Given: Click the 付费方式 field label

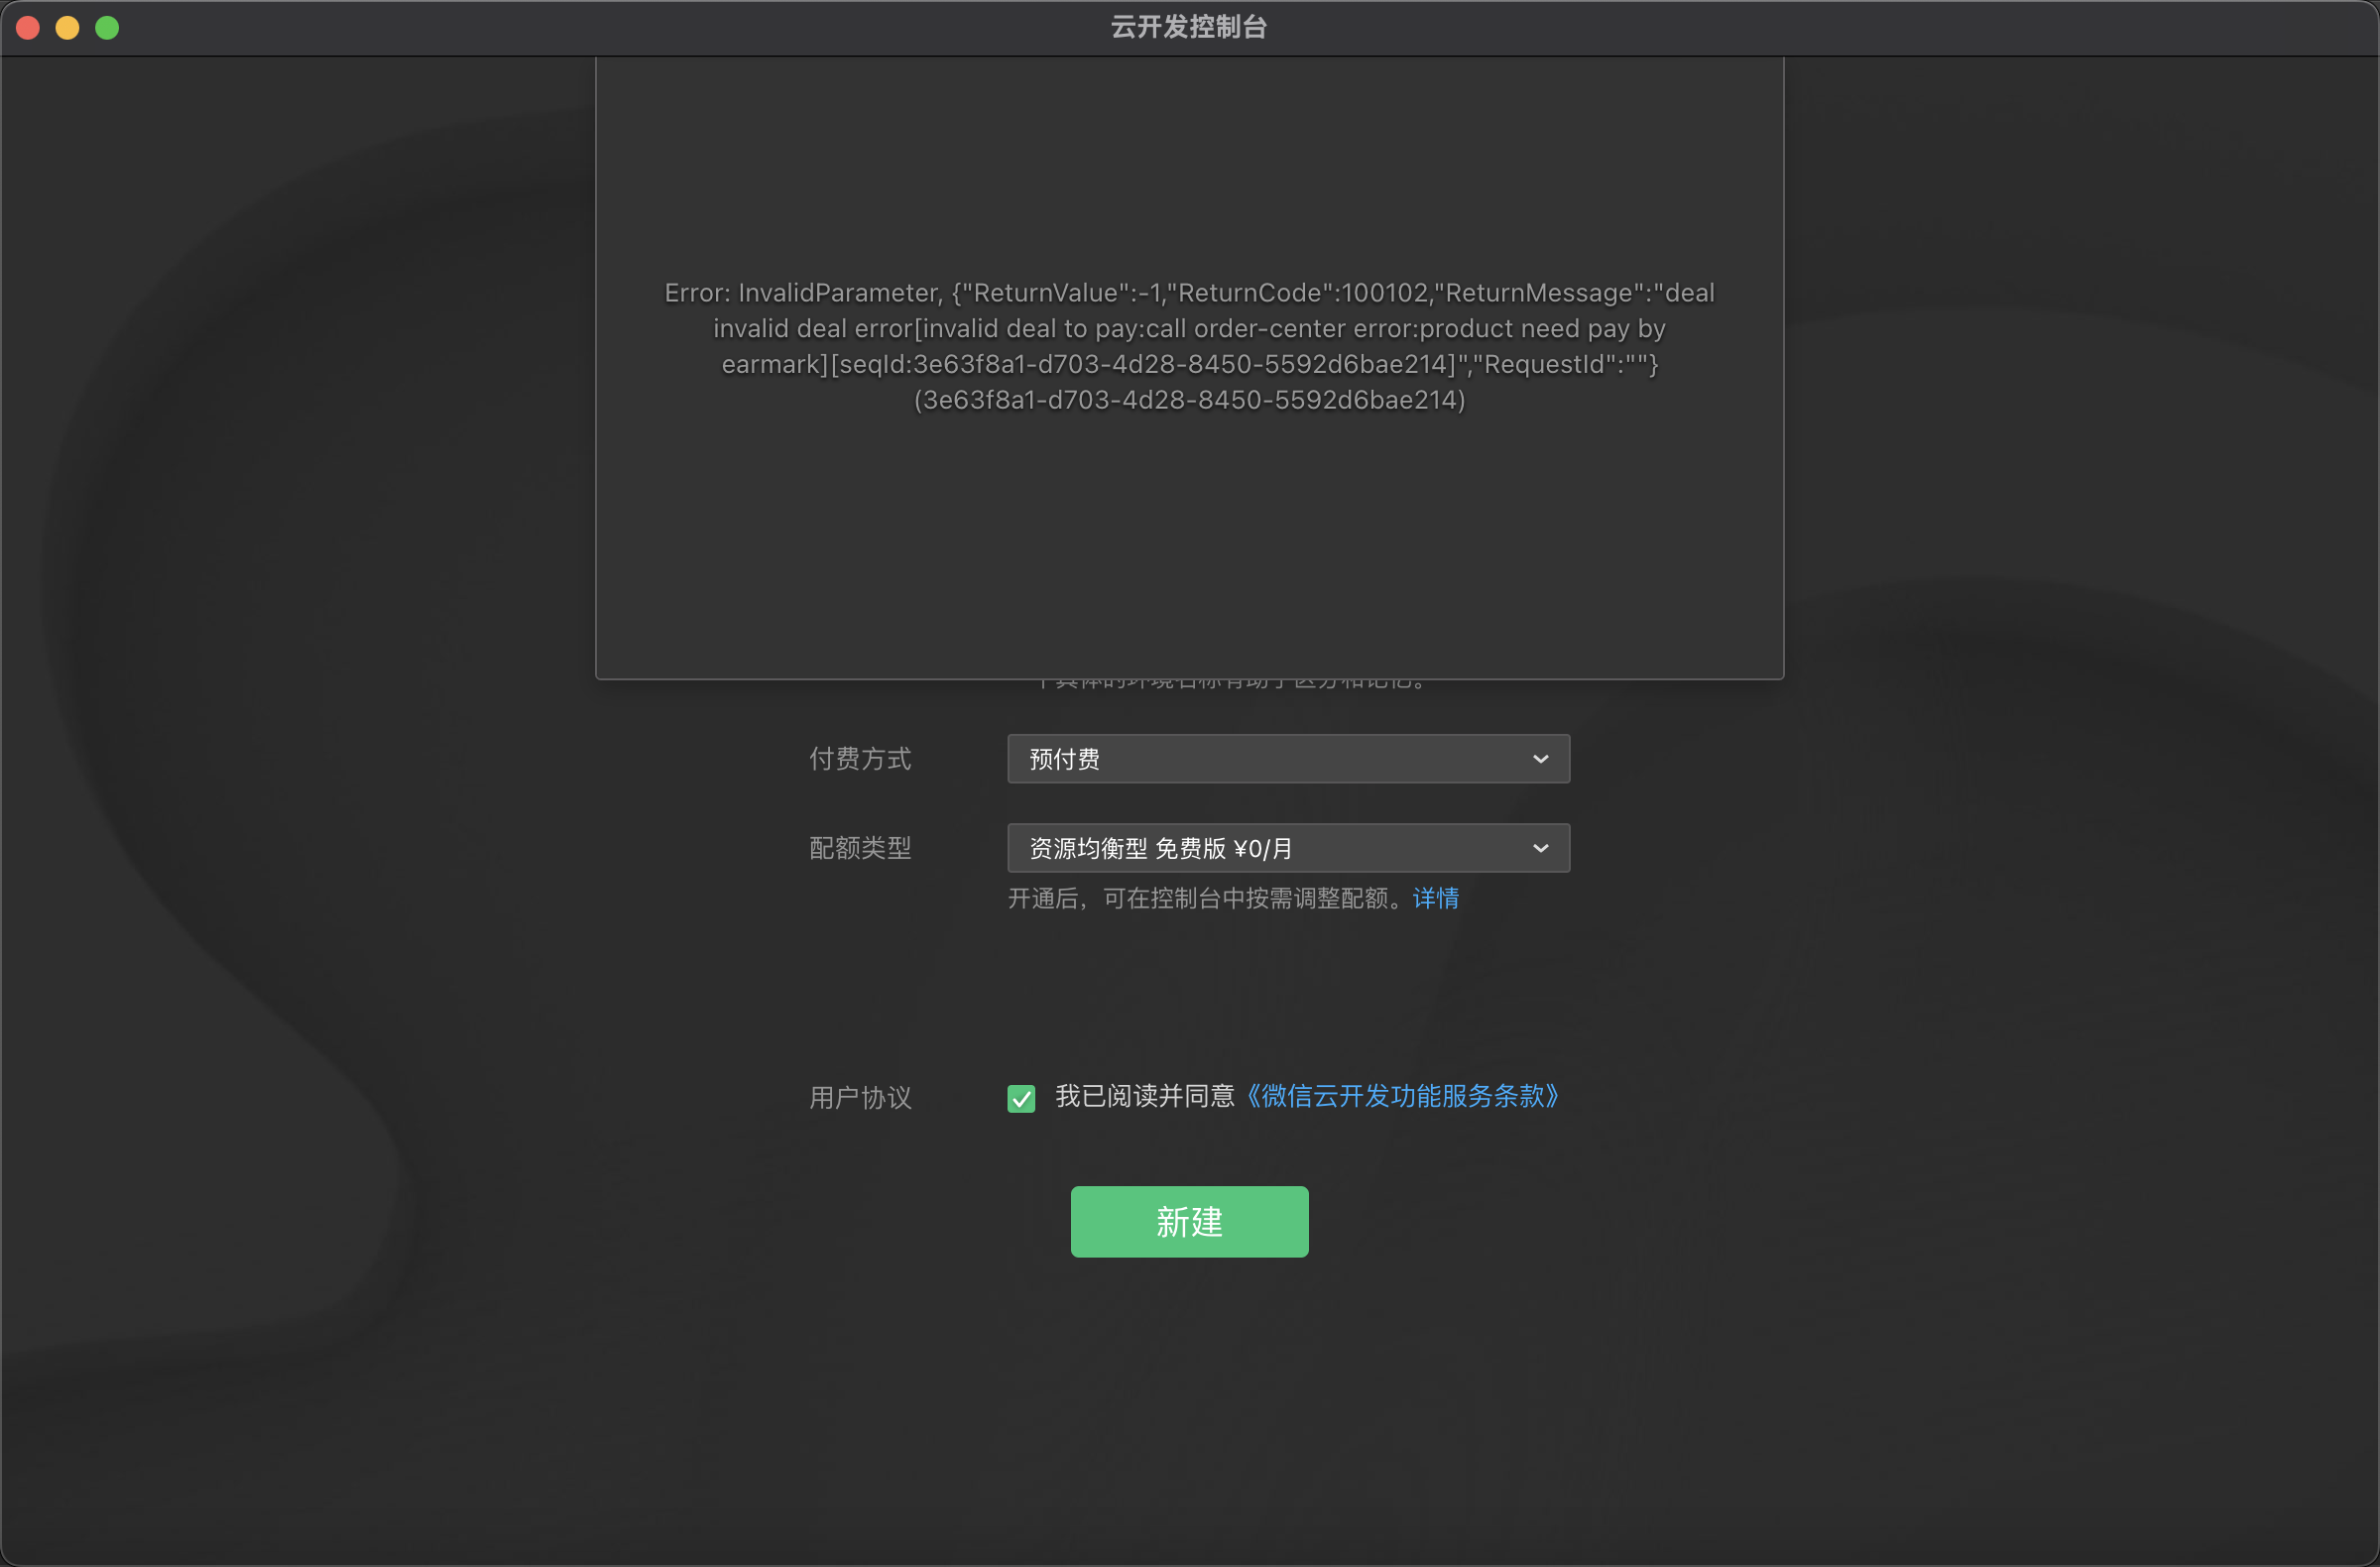Looking at the screenshot, I should (x=860, y=759).
